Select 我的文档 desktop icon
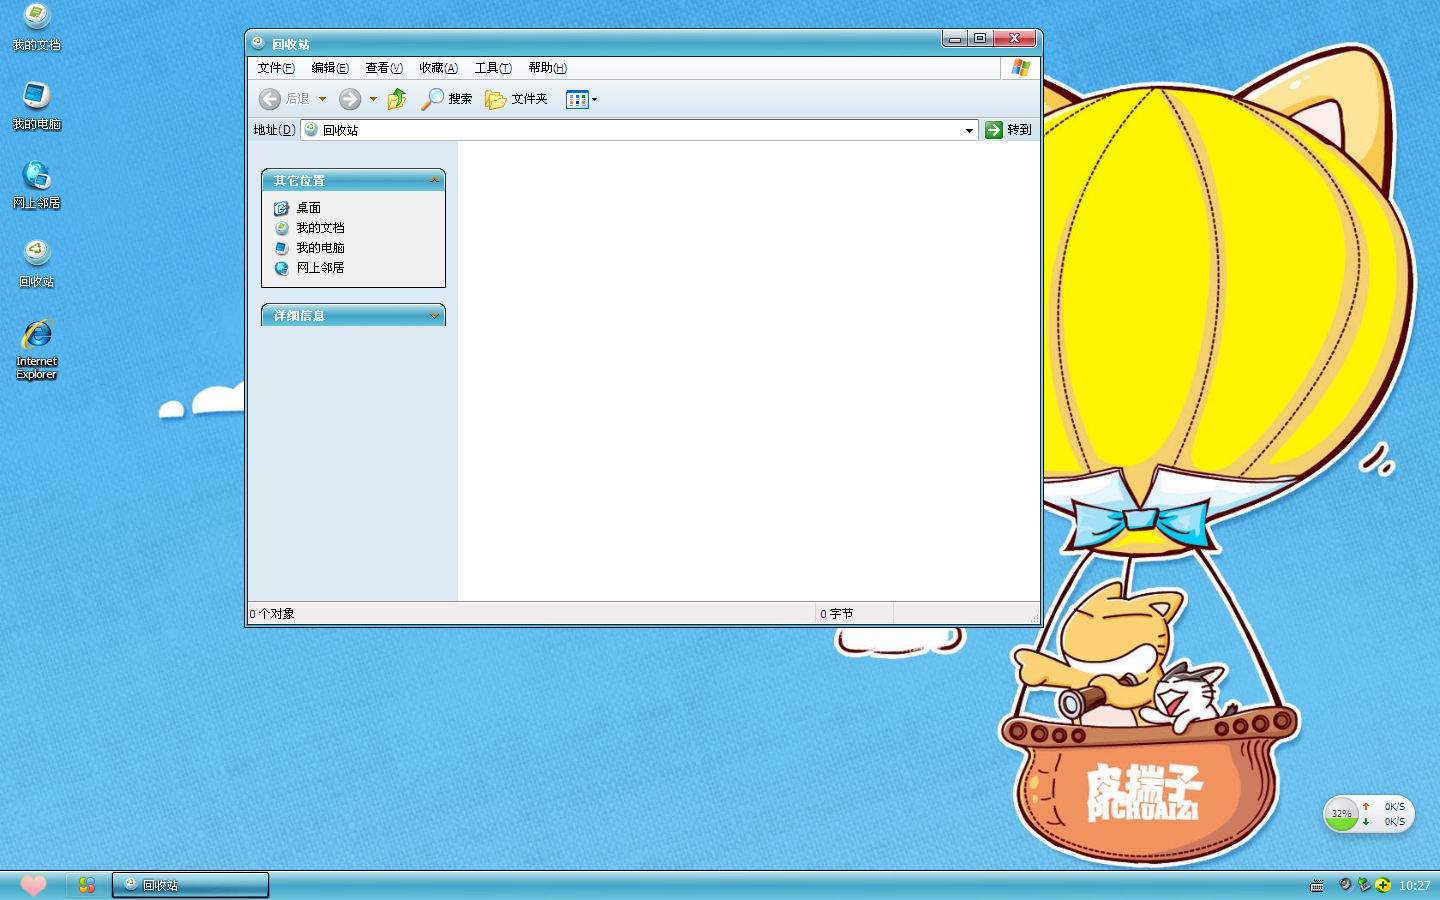Image resolution: width=1440 pixels, height=900 pixels. tap(37, 27)
